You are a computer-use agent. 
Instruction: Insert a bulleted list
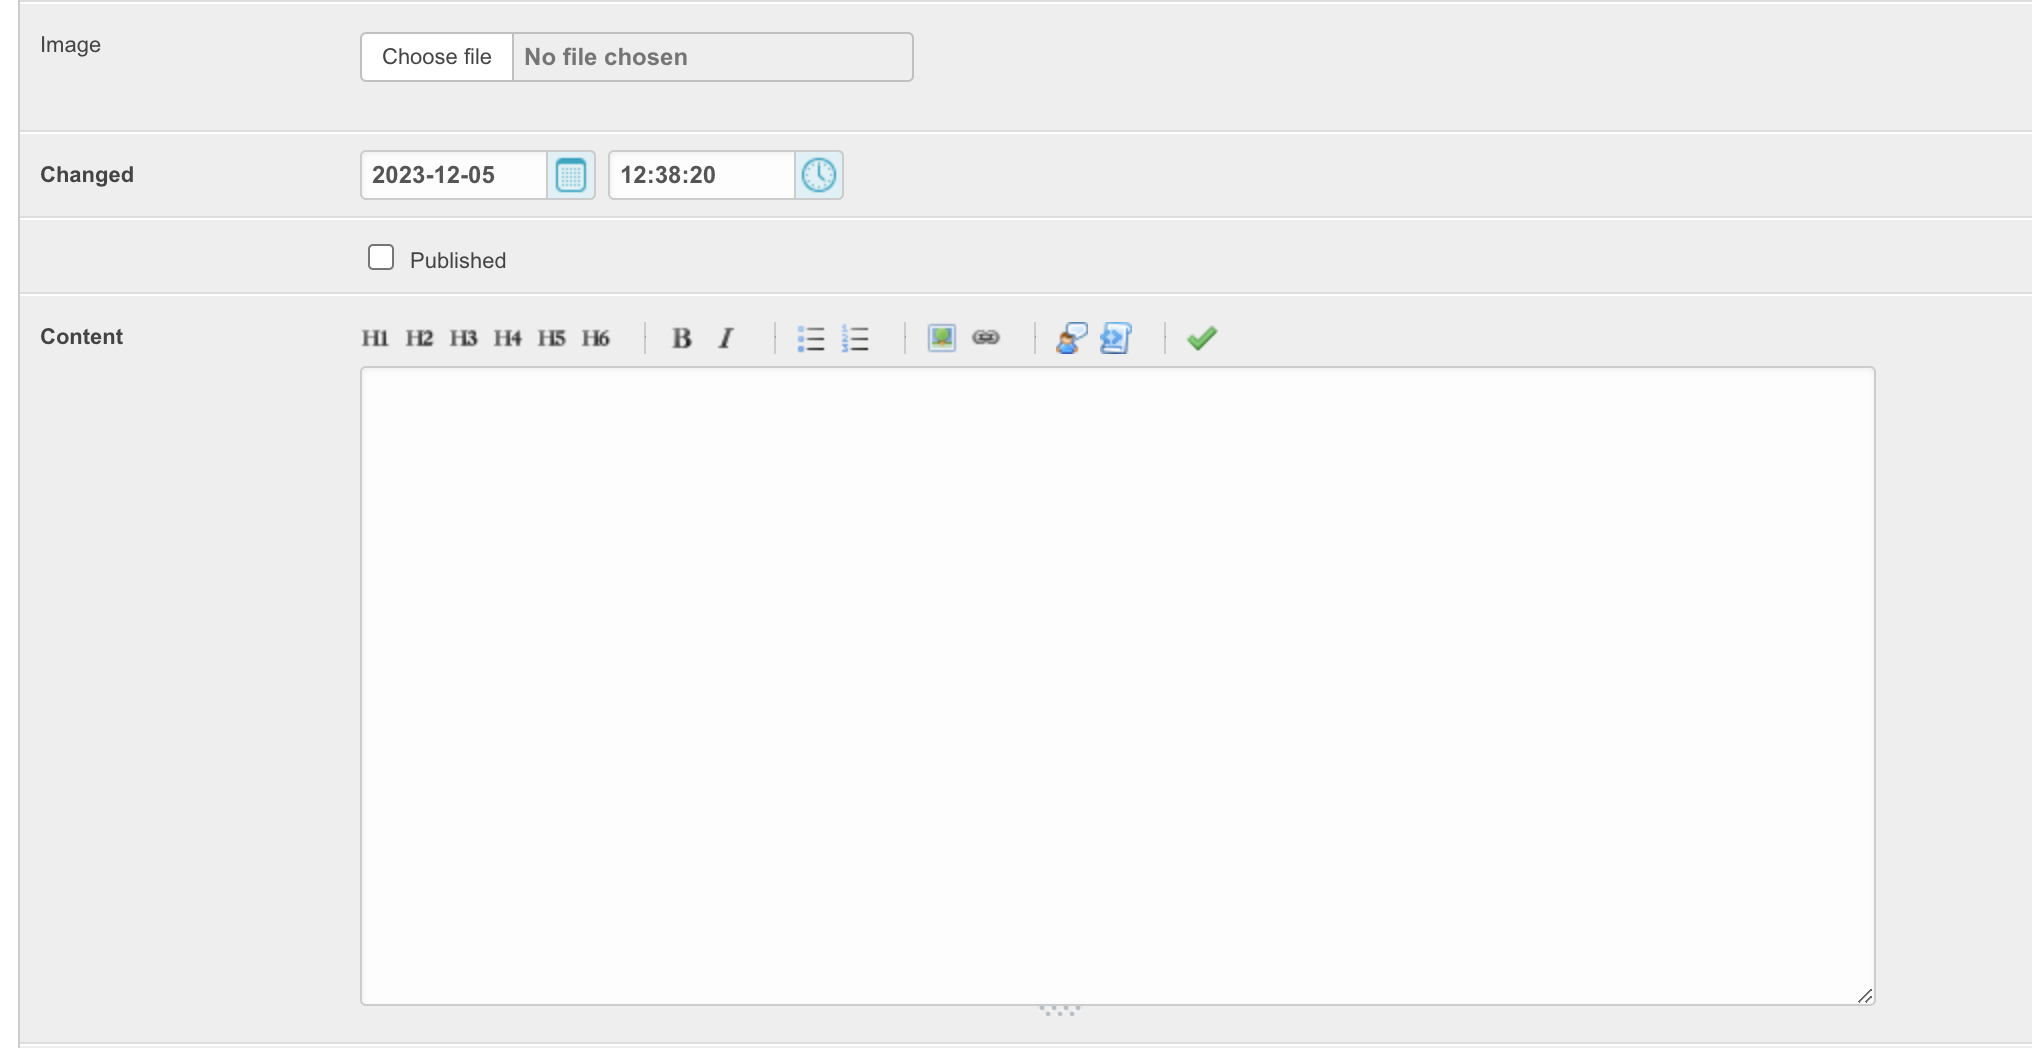811,338
